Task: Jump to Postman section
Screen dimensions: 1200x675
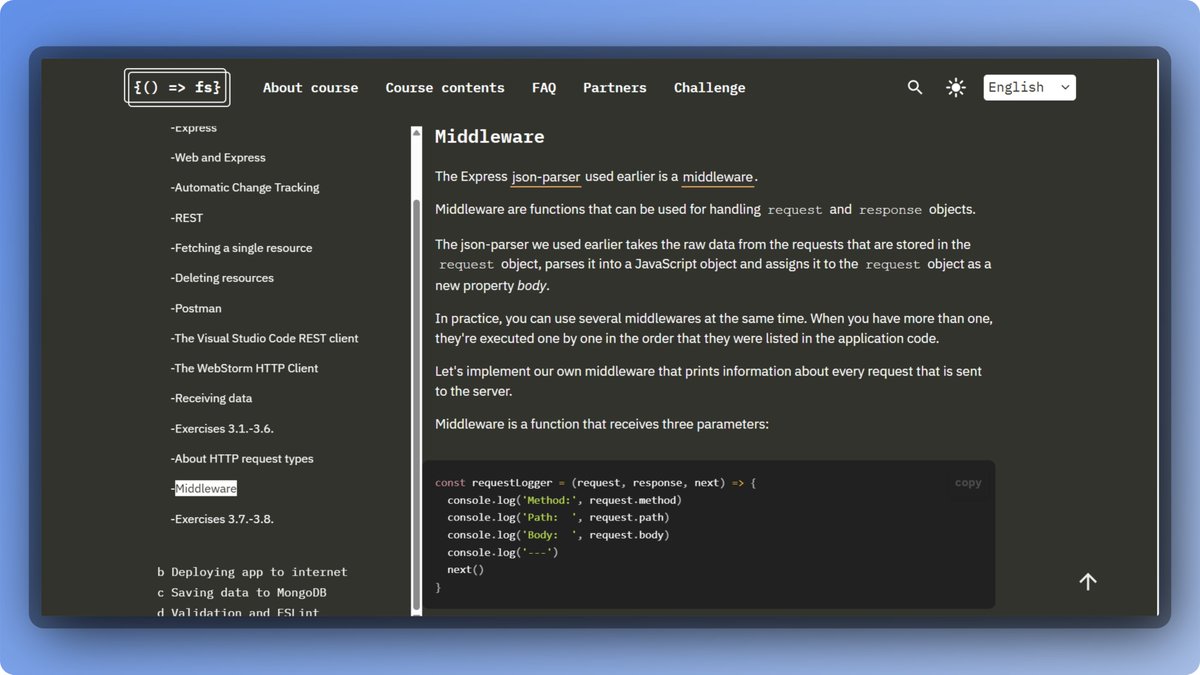Action: click(x=196, y=308)
